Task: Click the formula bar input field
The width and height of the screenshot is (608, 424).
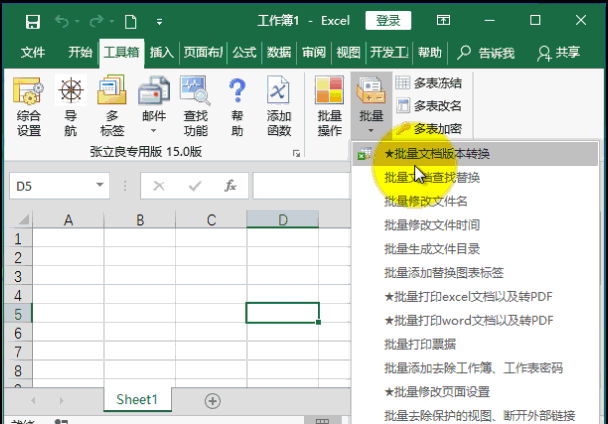Action: coord(300,186)
